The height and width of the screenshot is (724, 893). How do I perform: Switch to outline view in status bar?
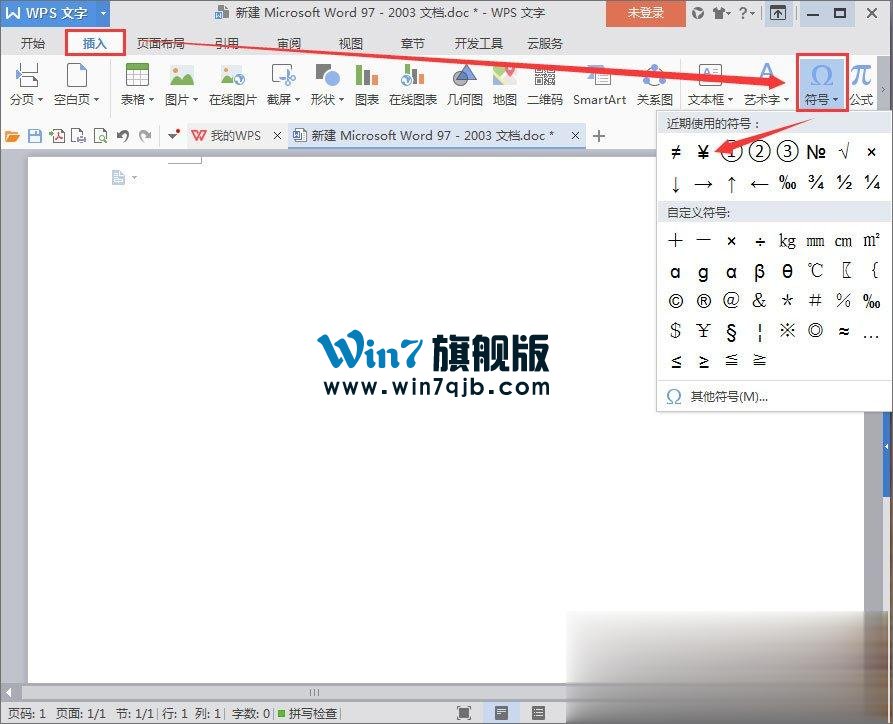pos(538,713)
